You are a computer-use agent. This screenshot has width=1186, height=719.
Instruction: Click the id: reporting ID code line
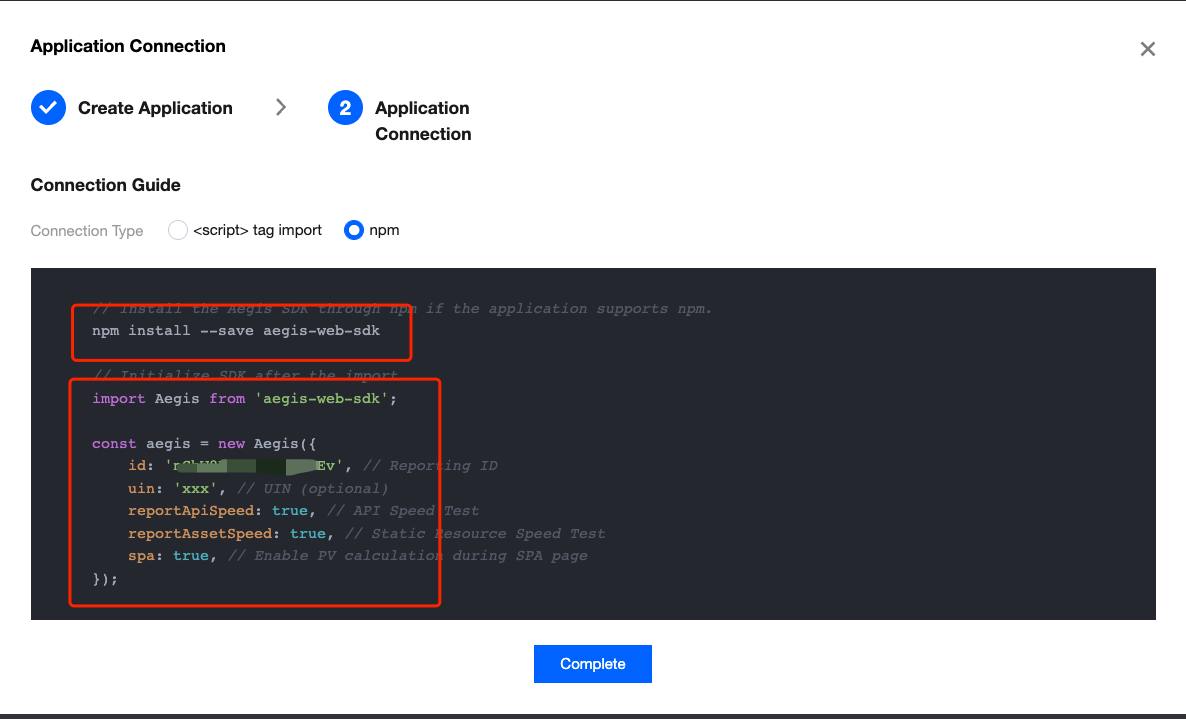pos(313,466)
